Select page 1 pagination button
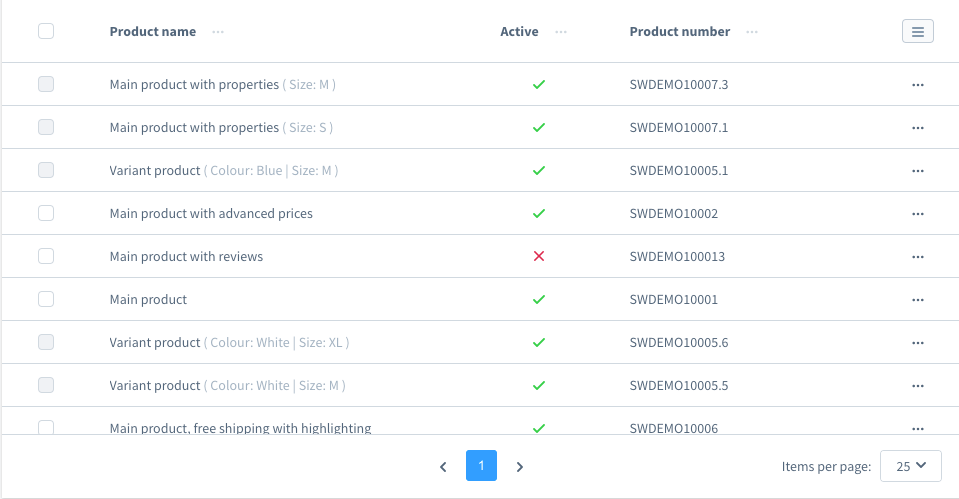Viewport: 959px width, 499px height. [481, 465]
